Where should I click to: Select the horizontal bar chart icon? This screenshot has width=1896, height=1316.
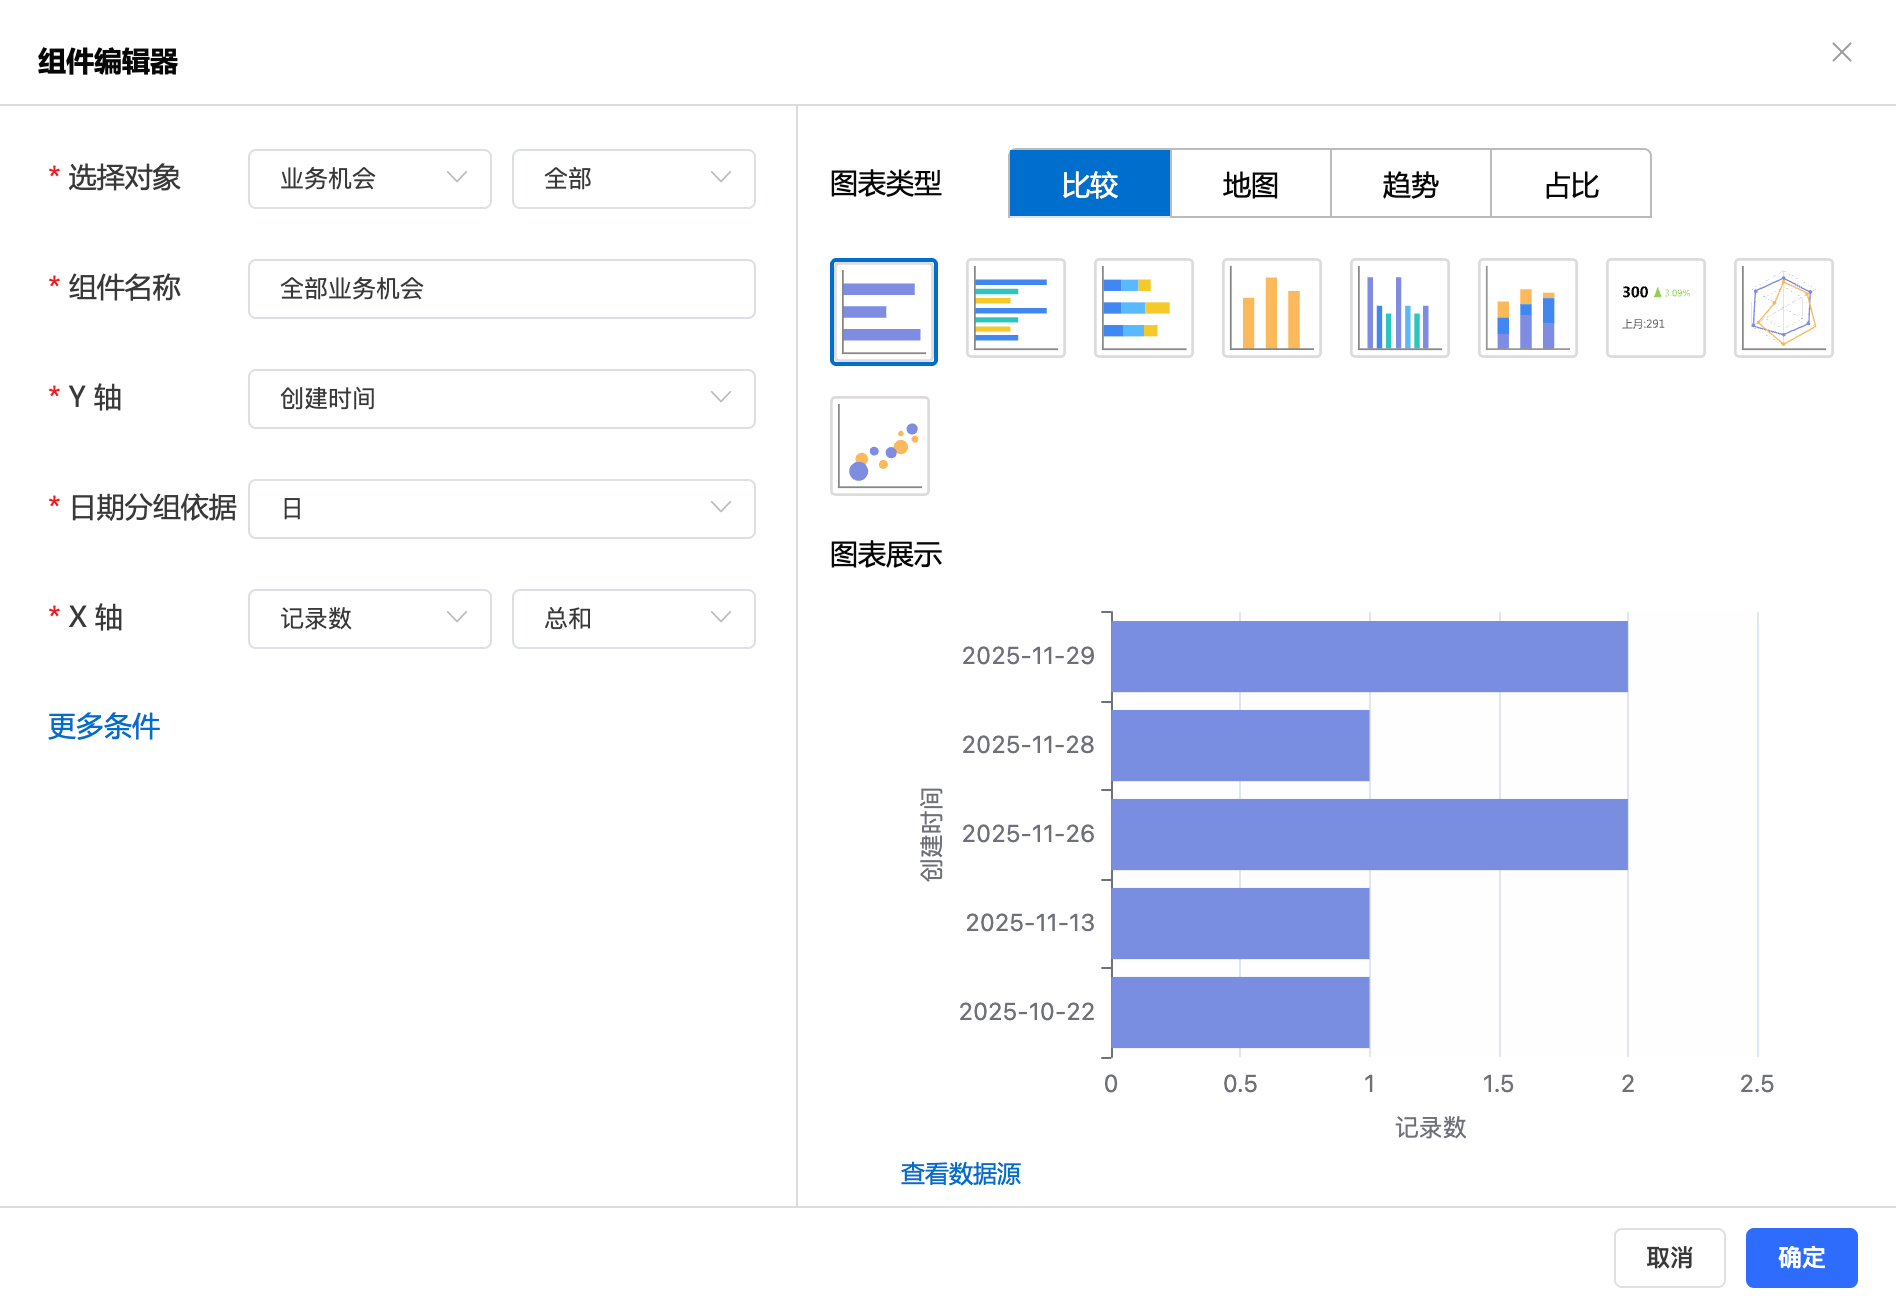pos(883,312)
